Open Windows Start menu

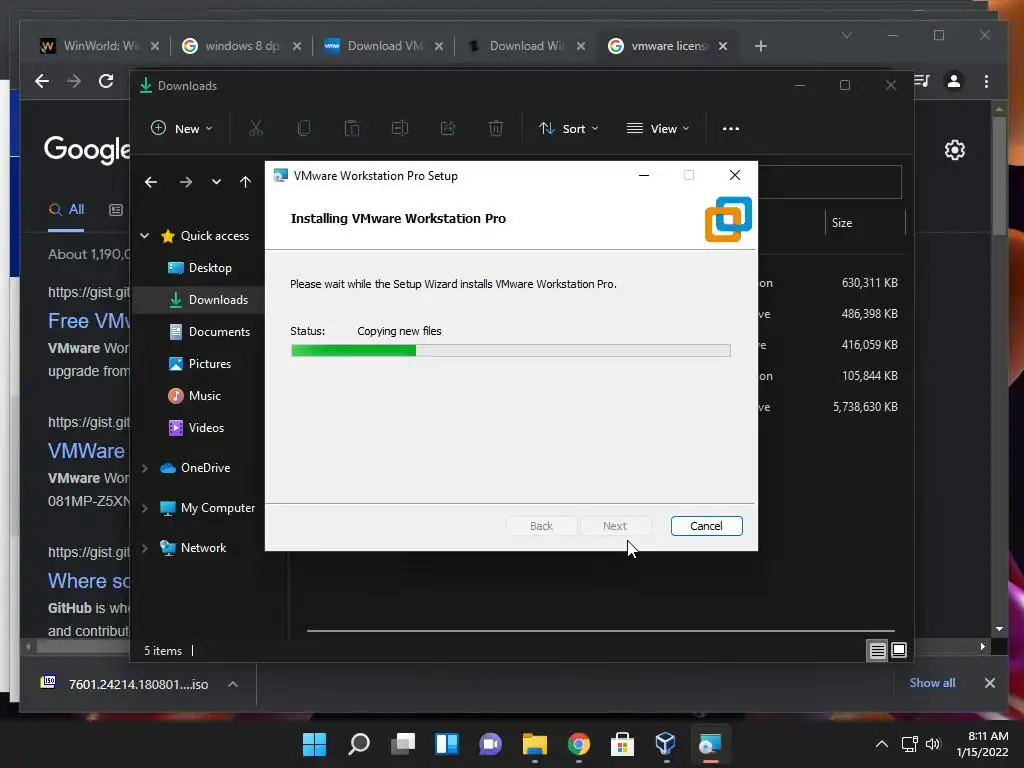(x=314, y=744)
